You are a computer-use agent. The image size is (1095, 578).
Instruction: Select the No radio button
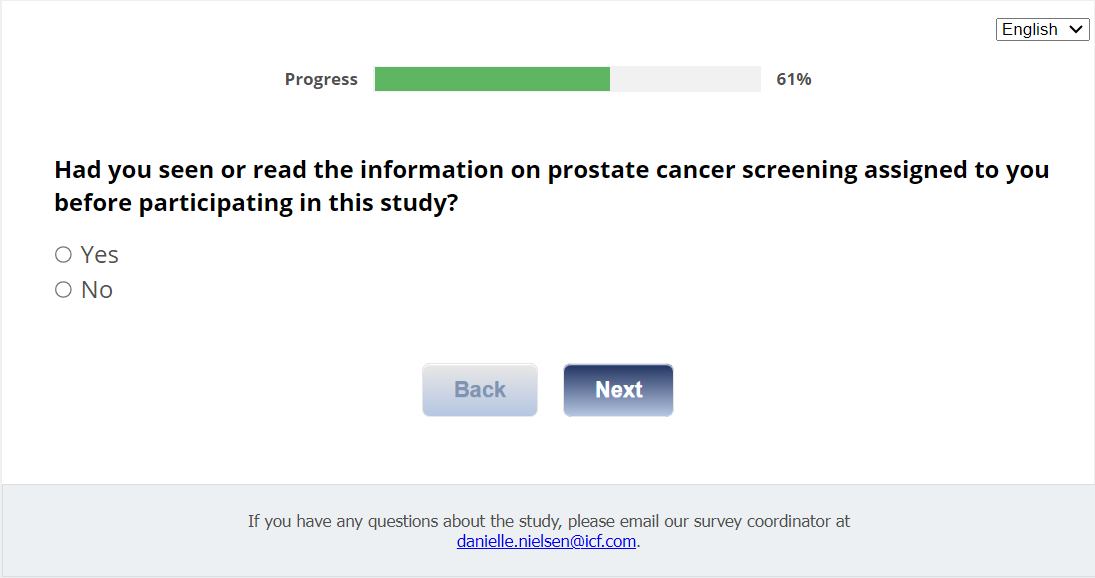[x=64, y=290]
